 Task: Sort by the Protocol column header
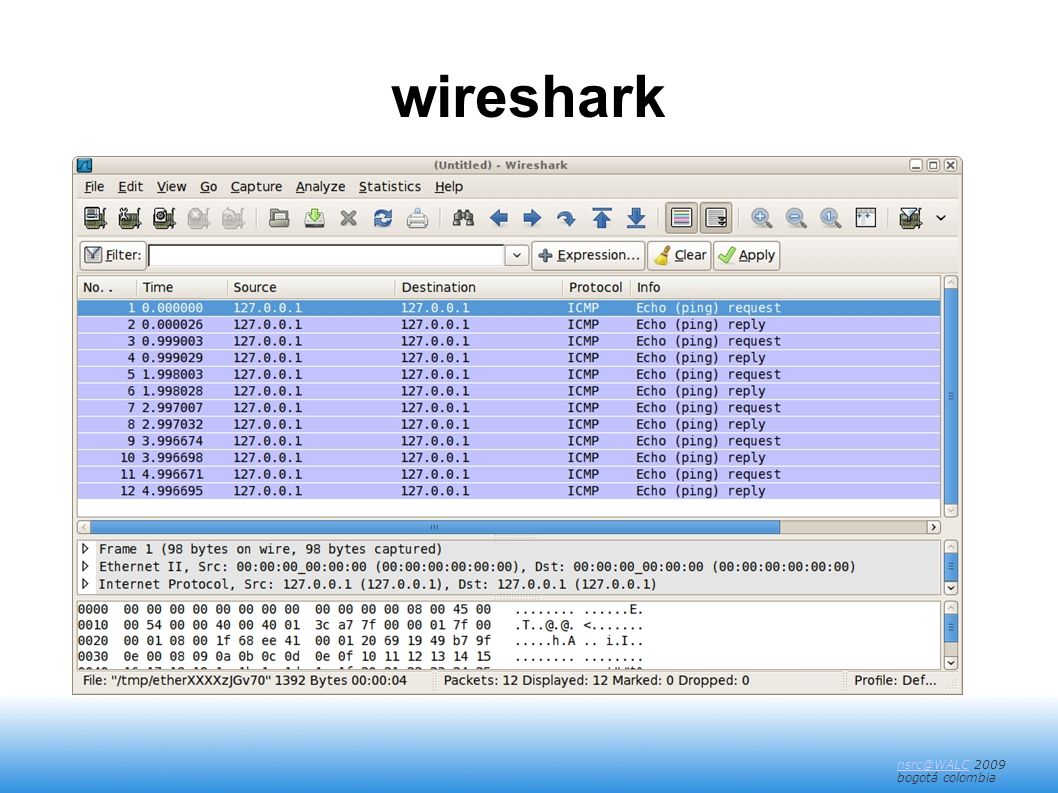click(596, 288)
